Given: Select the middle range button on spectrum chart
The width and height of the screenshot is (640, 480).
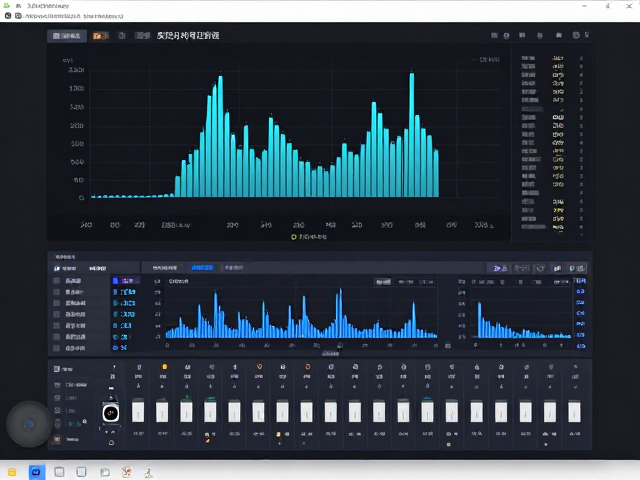Looking at the screenshot, I should pos(406,282).
